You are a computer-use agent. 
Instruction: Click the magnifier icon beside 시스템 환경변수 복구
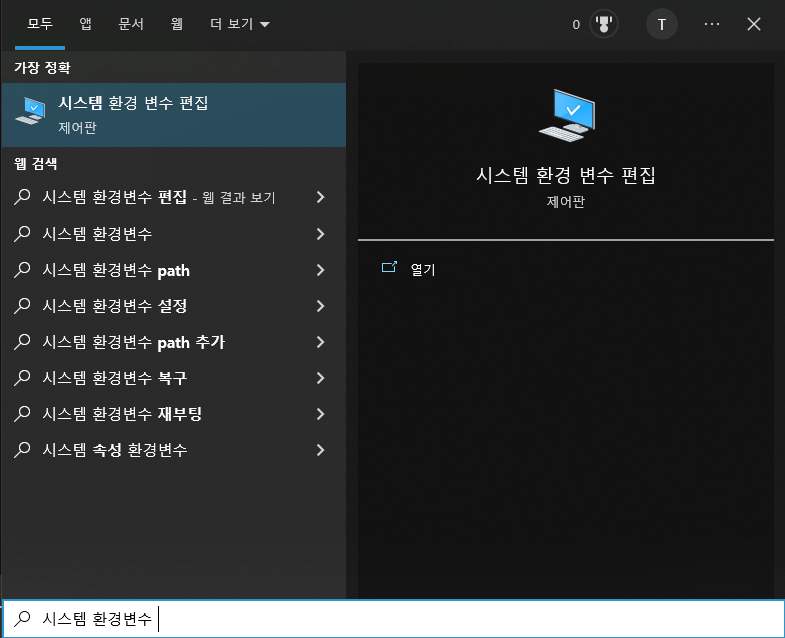coord(22,378)
